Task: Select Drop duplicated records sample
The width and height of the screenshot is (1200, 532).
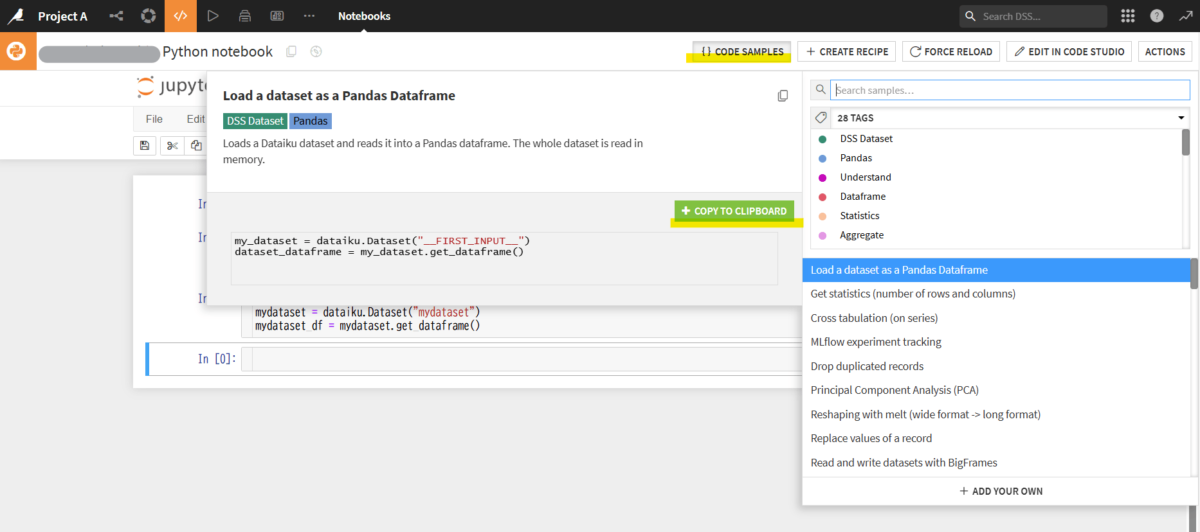Action: click(997, 366)
